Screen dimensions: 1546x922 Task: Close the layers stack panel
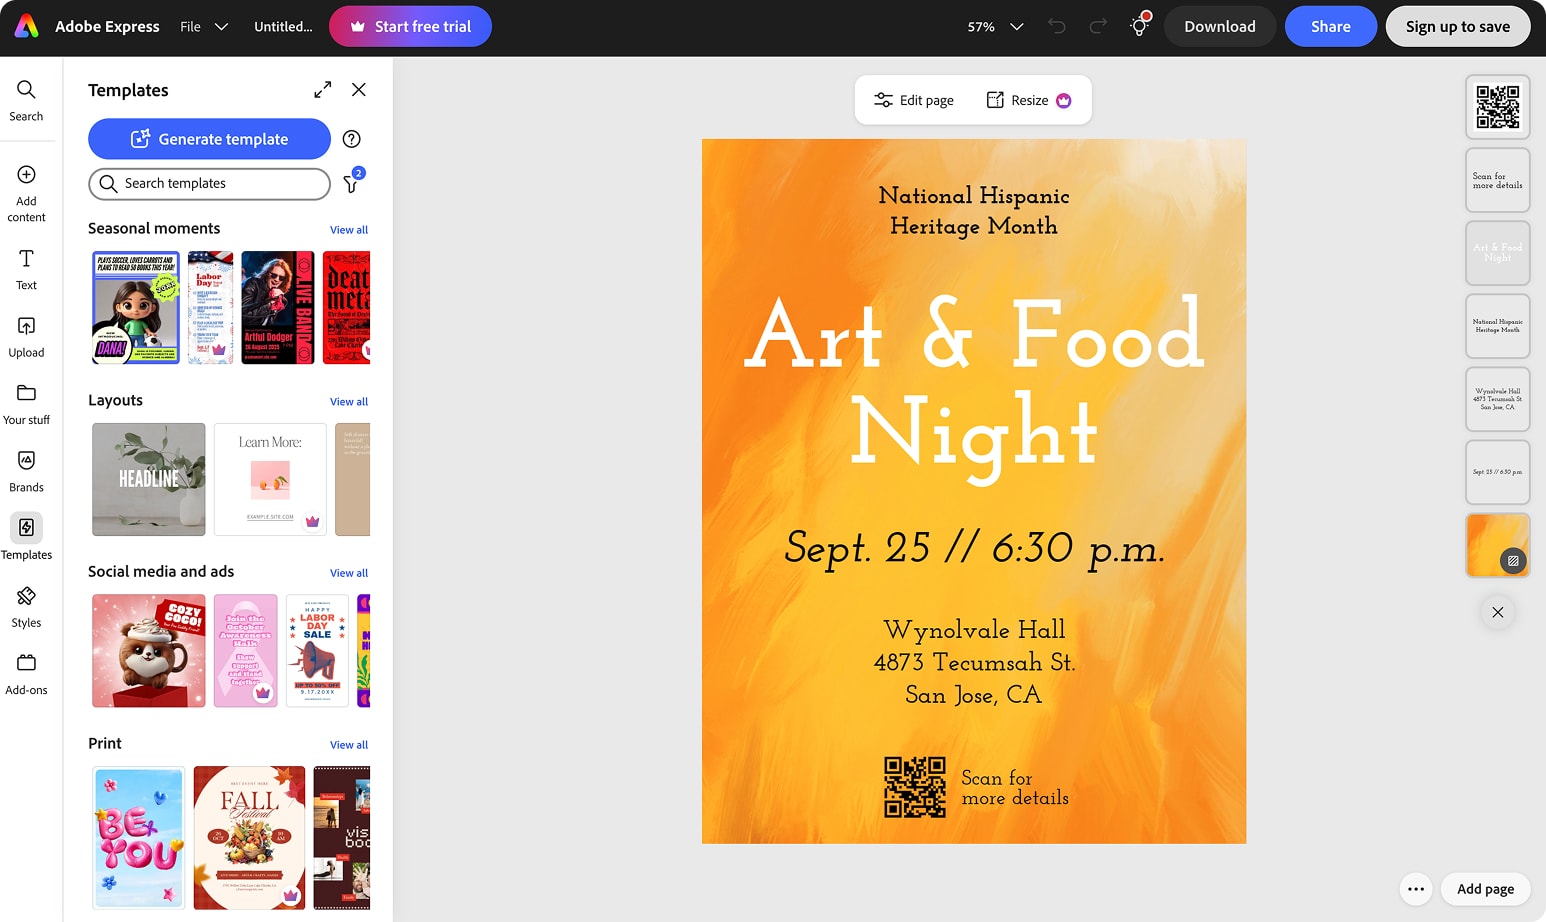(x=1497, y=612)
